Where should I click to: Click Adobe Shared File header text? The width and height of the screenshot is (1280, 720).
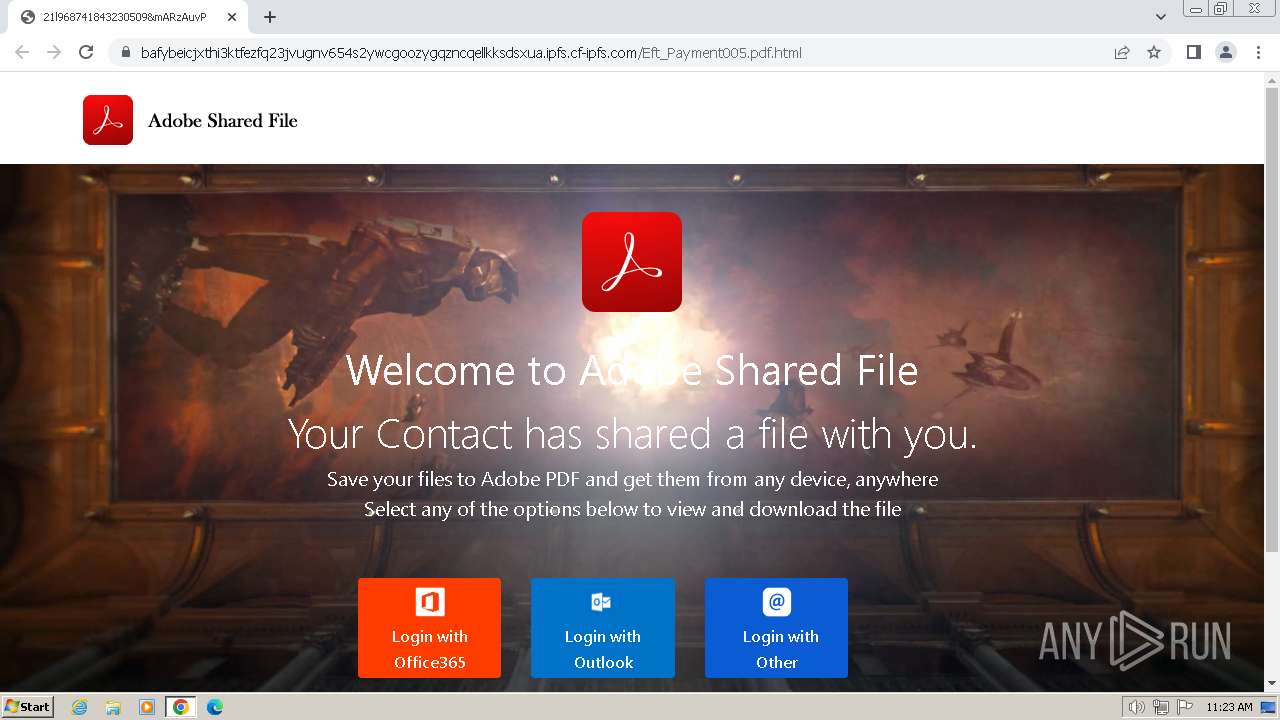pos(223,121)
